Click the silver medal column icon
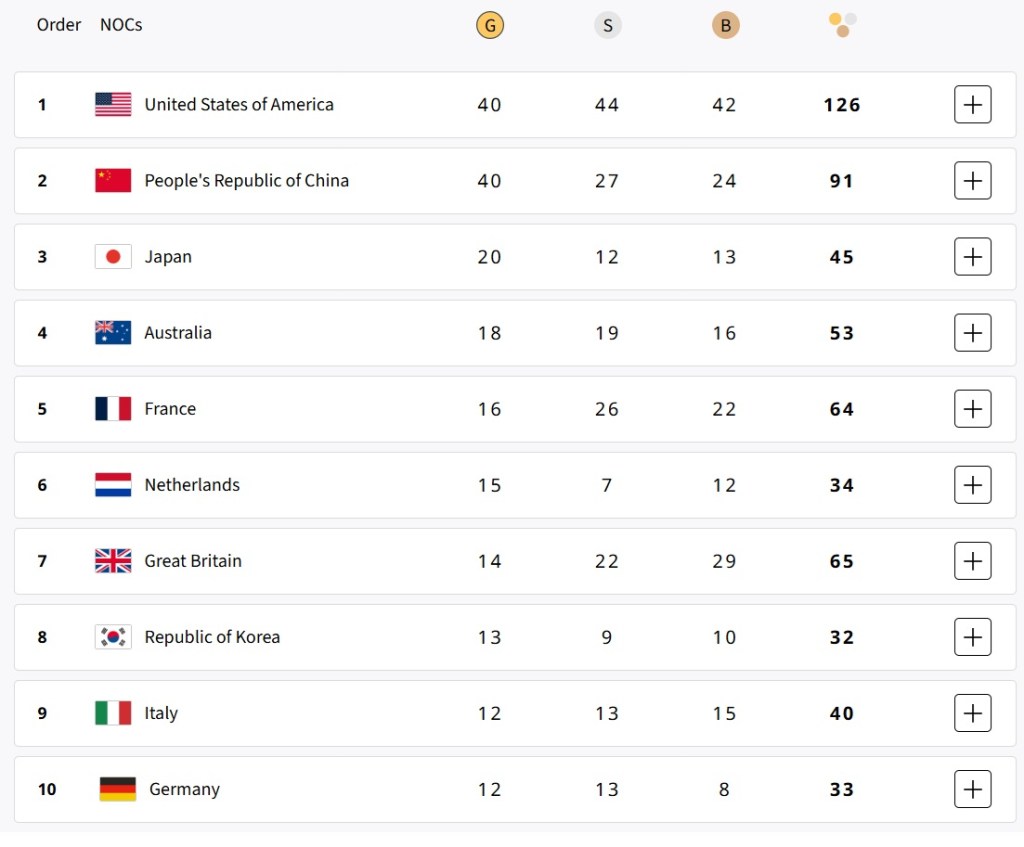The height and width of the screenshot is (847, 1024). tap(607, 26)
